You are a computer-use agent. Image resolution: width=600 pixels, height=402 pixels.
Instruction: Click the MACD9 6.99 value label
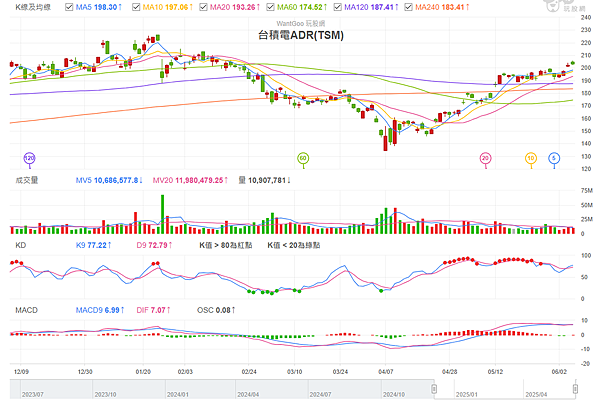(x=100, y=310)
